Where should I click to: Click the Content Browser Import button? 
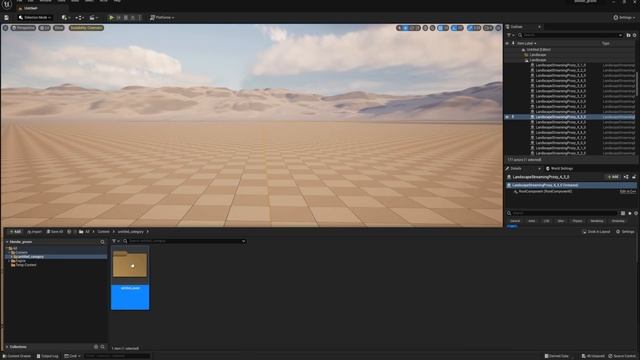click(x=34, y=231)
